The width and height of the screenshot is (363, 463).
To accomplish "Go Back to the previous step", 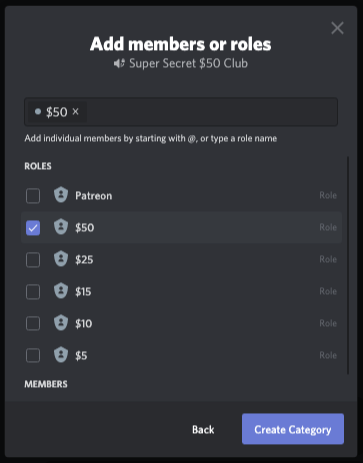I will (203, 429).
